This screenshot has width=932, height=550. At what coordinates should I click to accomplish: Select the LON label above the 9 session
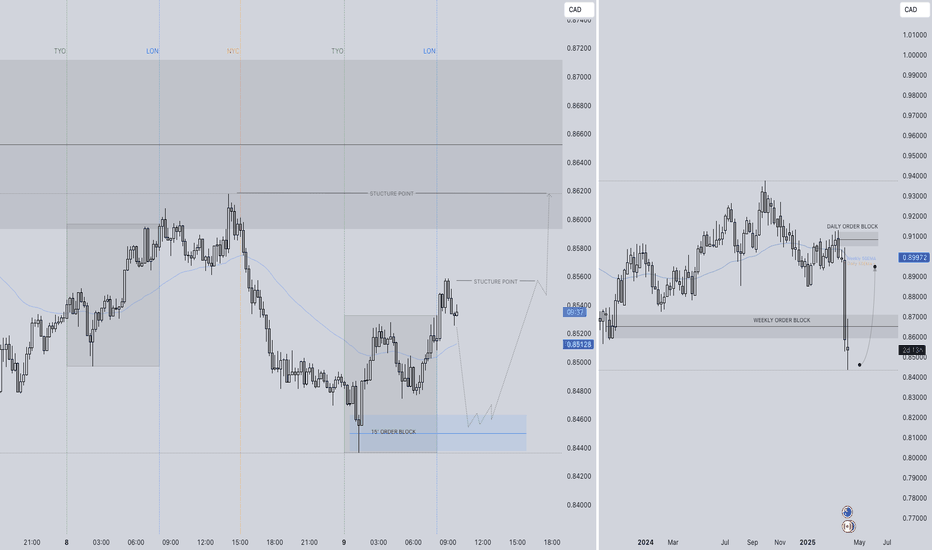(429, 51)
